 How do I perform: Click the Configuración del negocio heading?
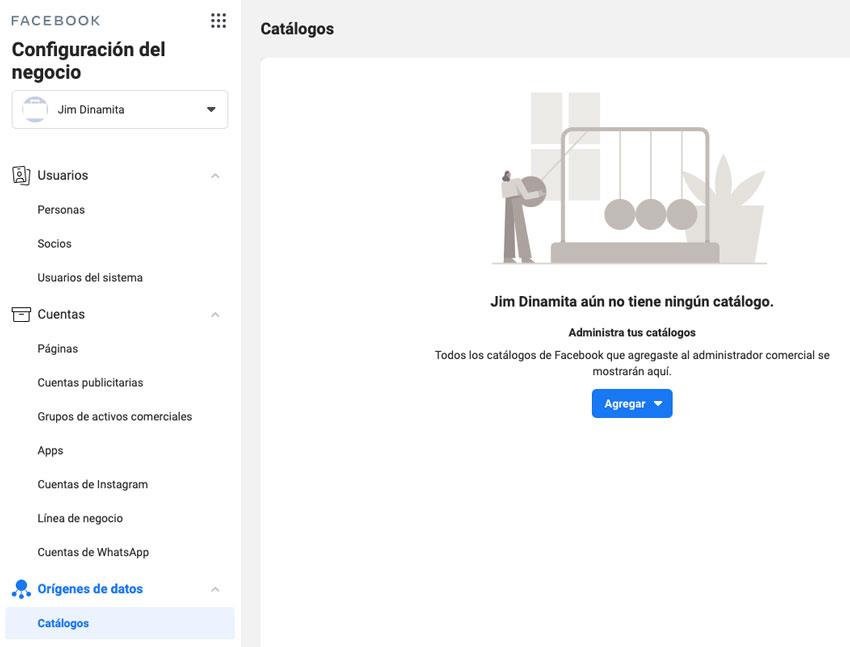[89, 61]
